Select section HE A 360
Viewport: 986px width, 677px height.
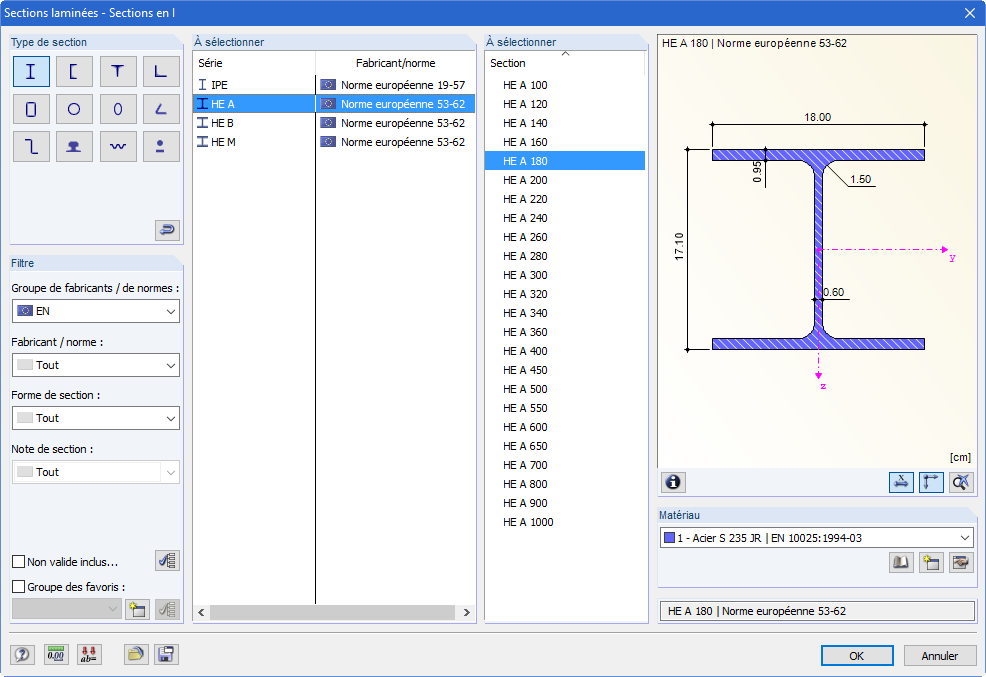click(565, 332)
